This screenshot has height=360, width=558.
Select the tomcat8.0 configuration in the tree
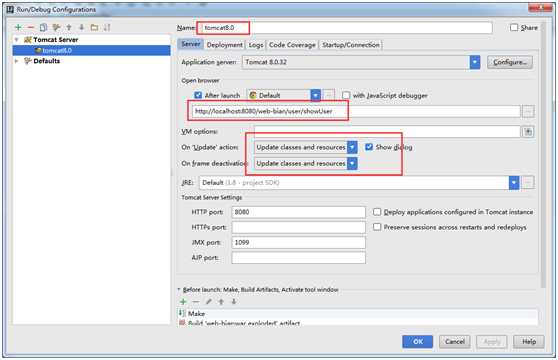coord(91,51)
